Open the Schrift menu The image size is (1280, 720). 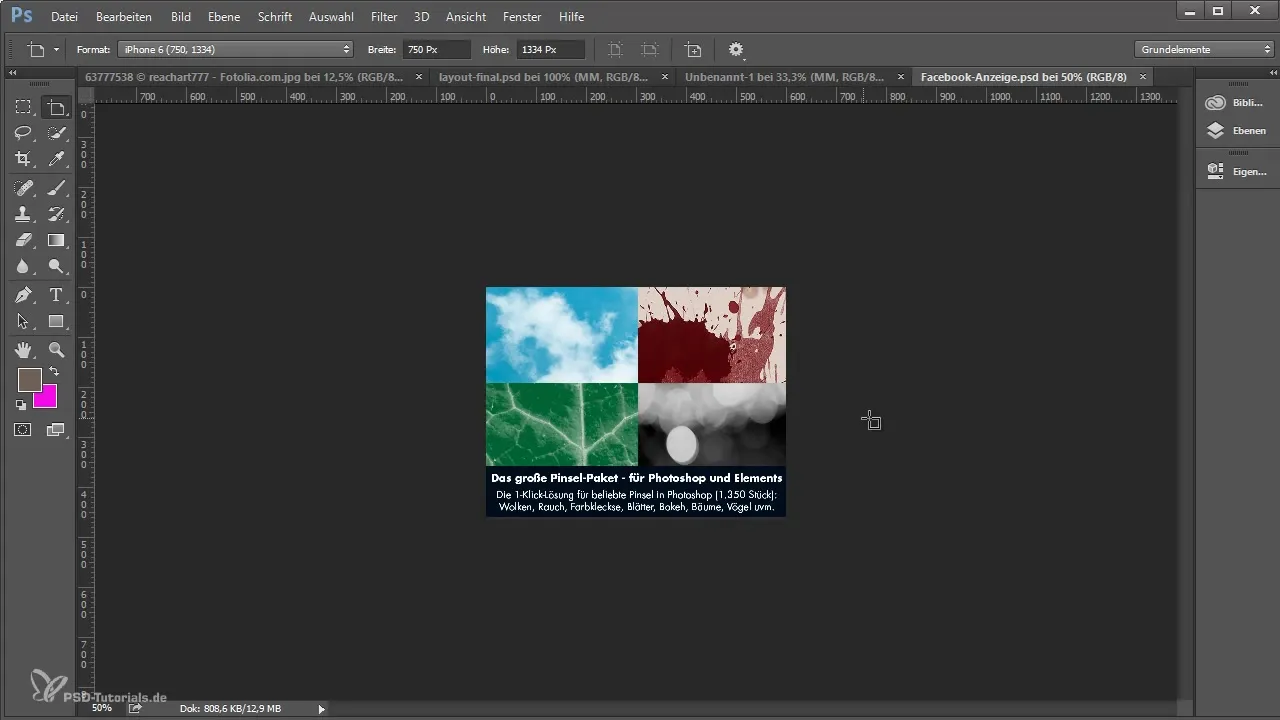coord(275,17)
